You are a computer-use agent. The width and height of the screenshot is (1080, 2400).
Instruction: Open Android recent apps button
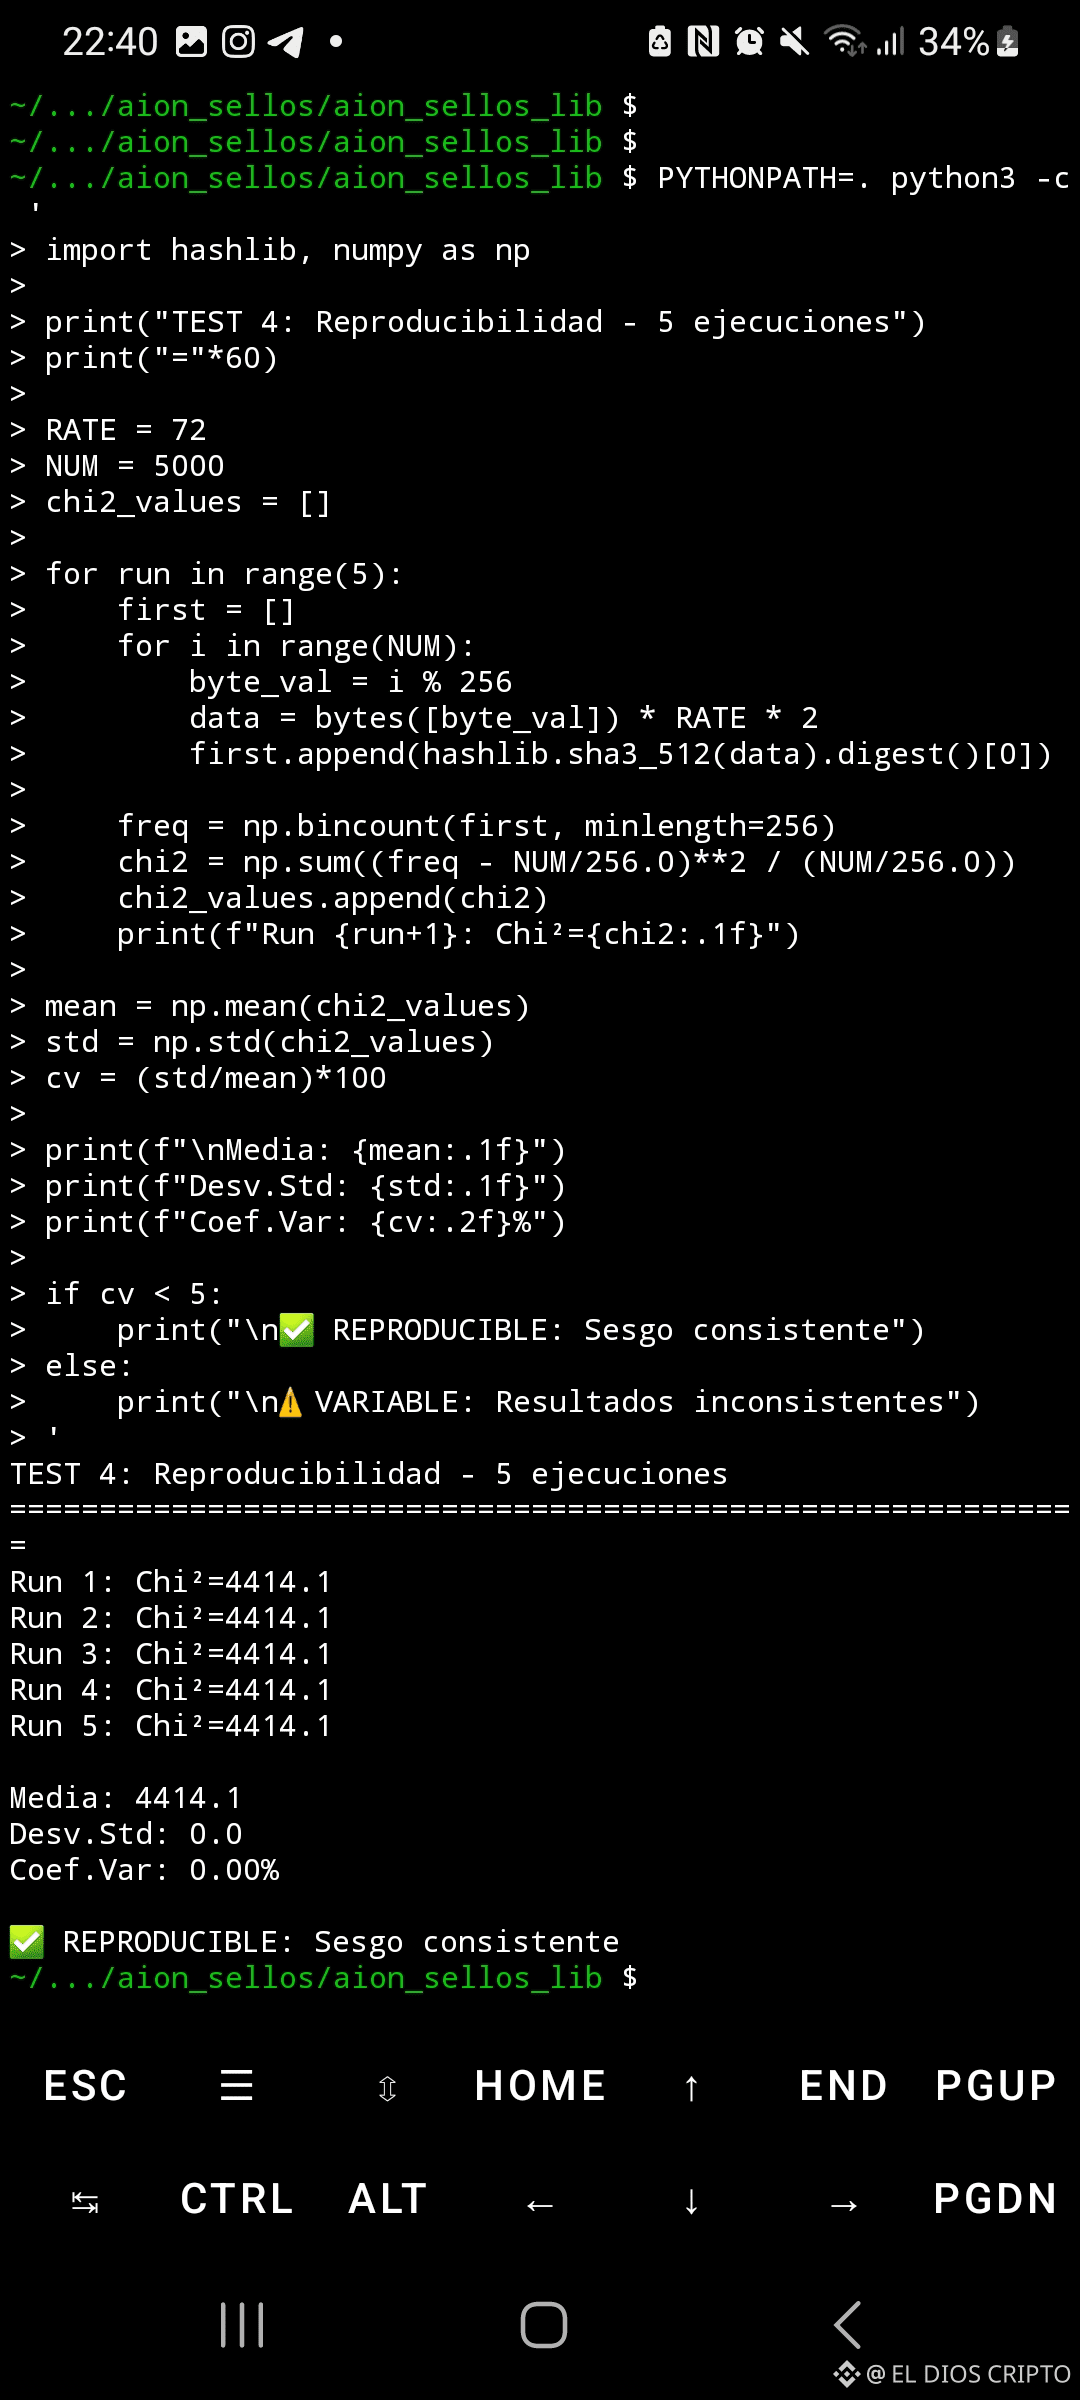point(242,2324)
